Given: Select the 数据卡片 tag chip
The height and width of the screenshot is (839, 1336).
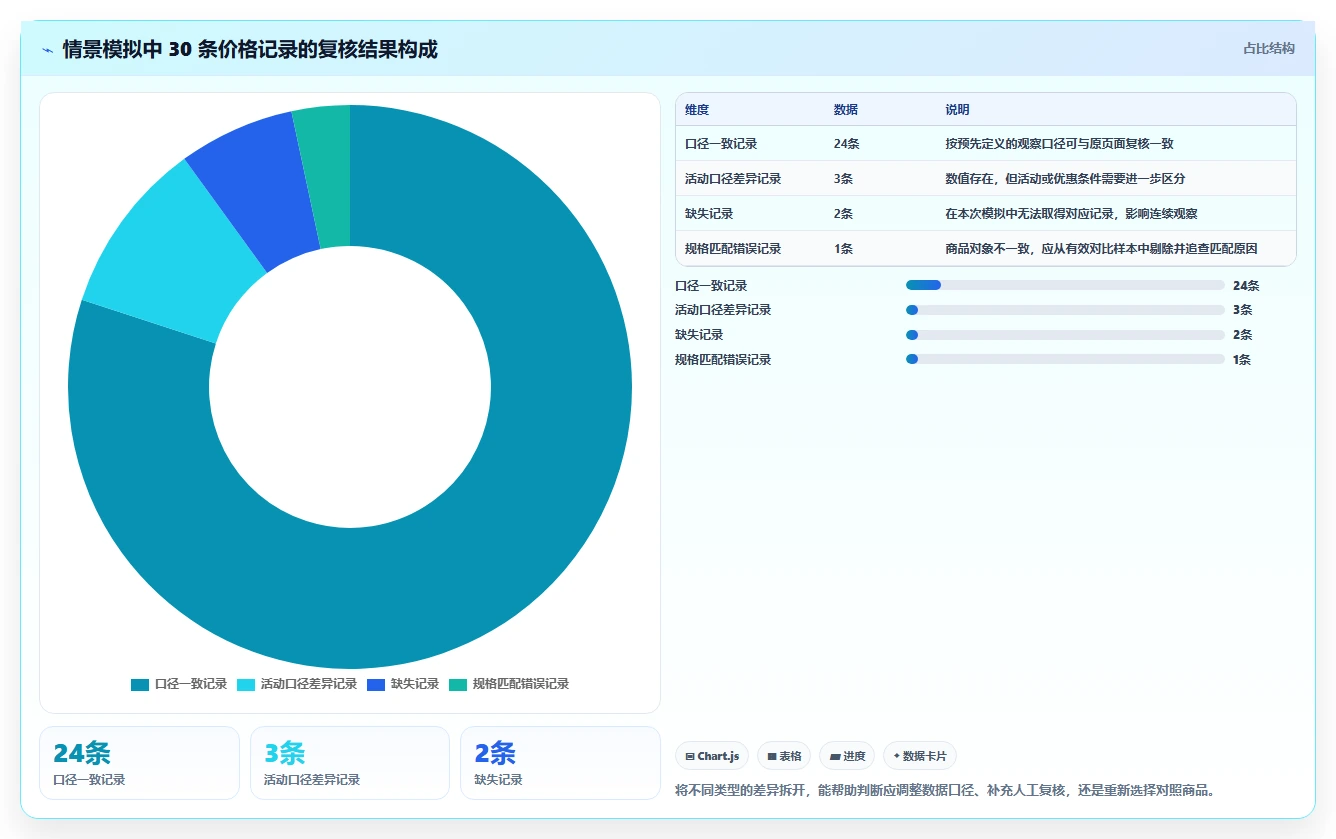Looking at the screenshot, I should pos(920,756).
